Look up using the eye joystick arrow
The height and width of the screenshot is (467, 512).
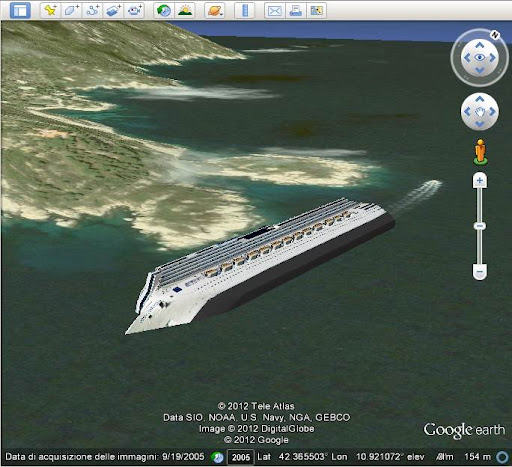[x=480, y=45]
